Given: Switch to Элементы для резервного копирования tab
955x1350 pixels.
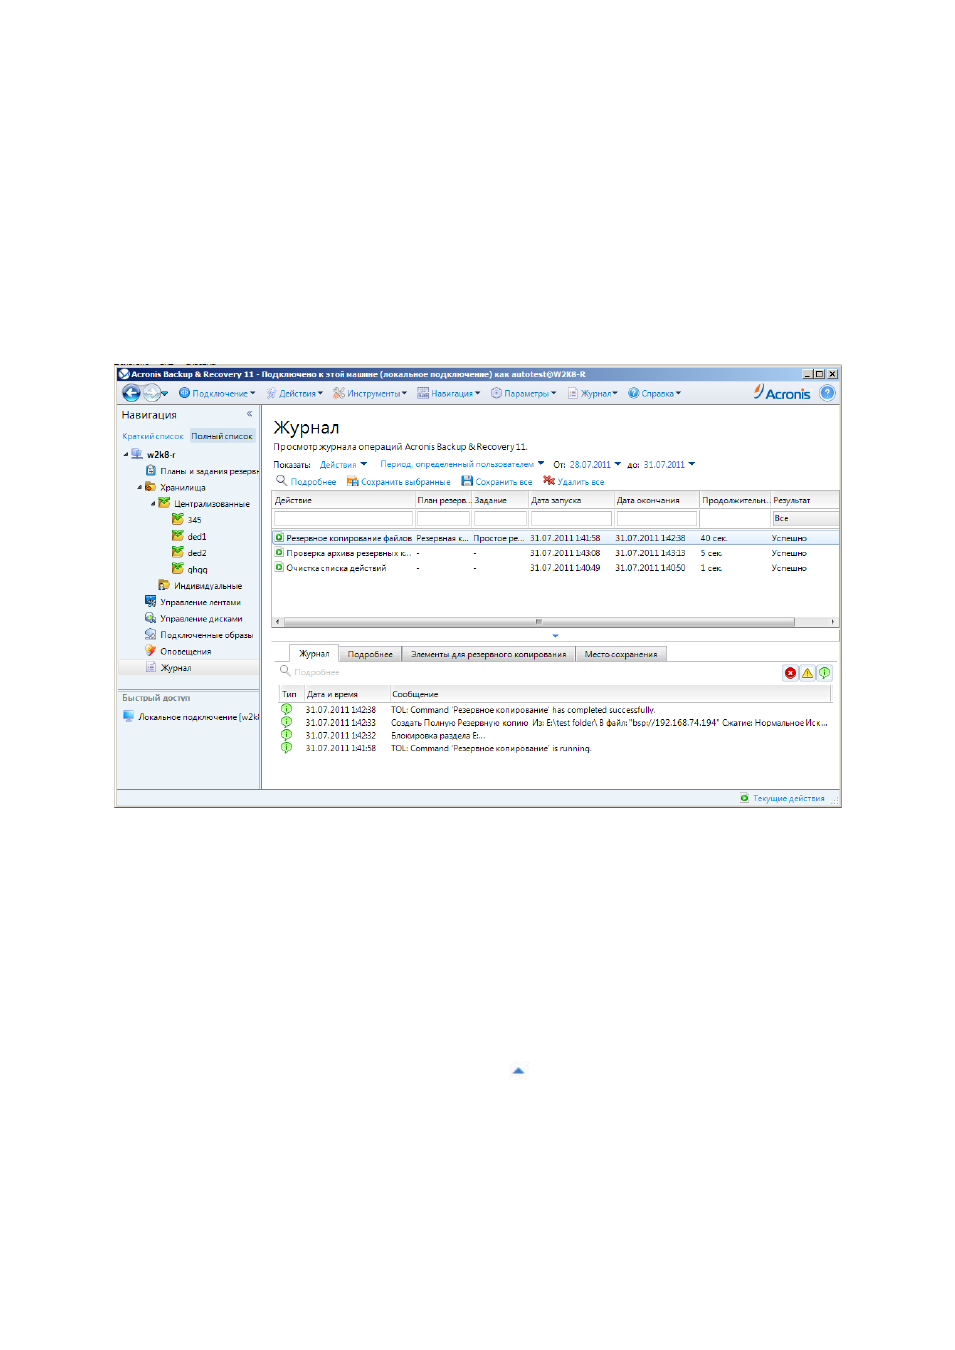Looking at the screenshot, I should 488,654.
